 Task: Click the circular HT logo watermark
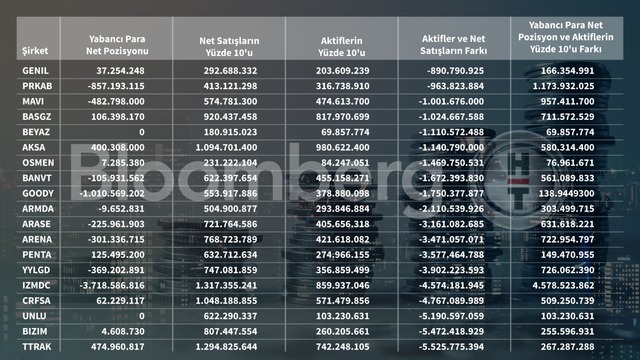coord(519,181)
